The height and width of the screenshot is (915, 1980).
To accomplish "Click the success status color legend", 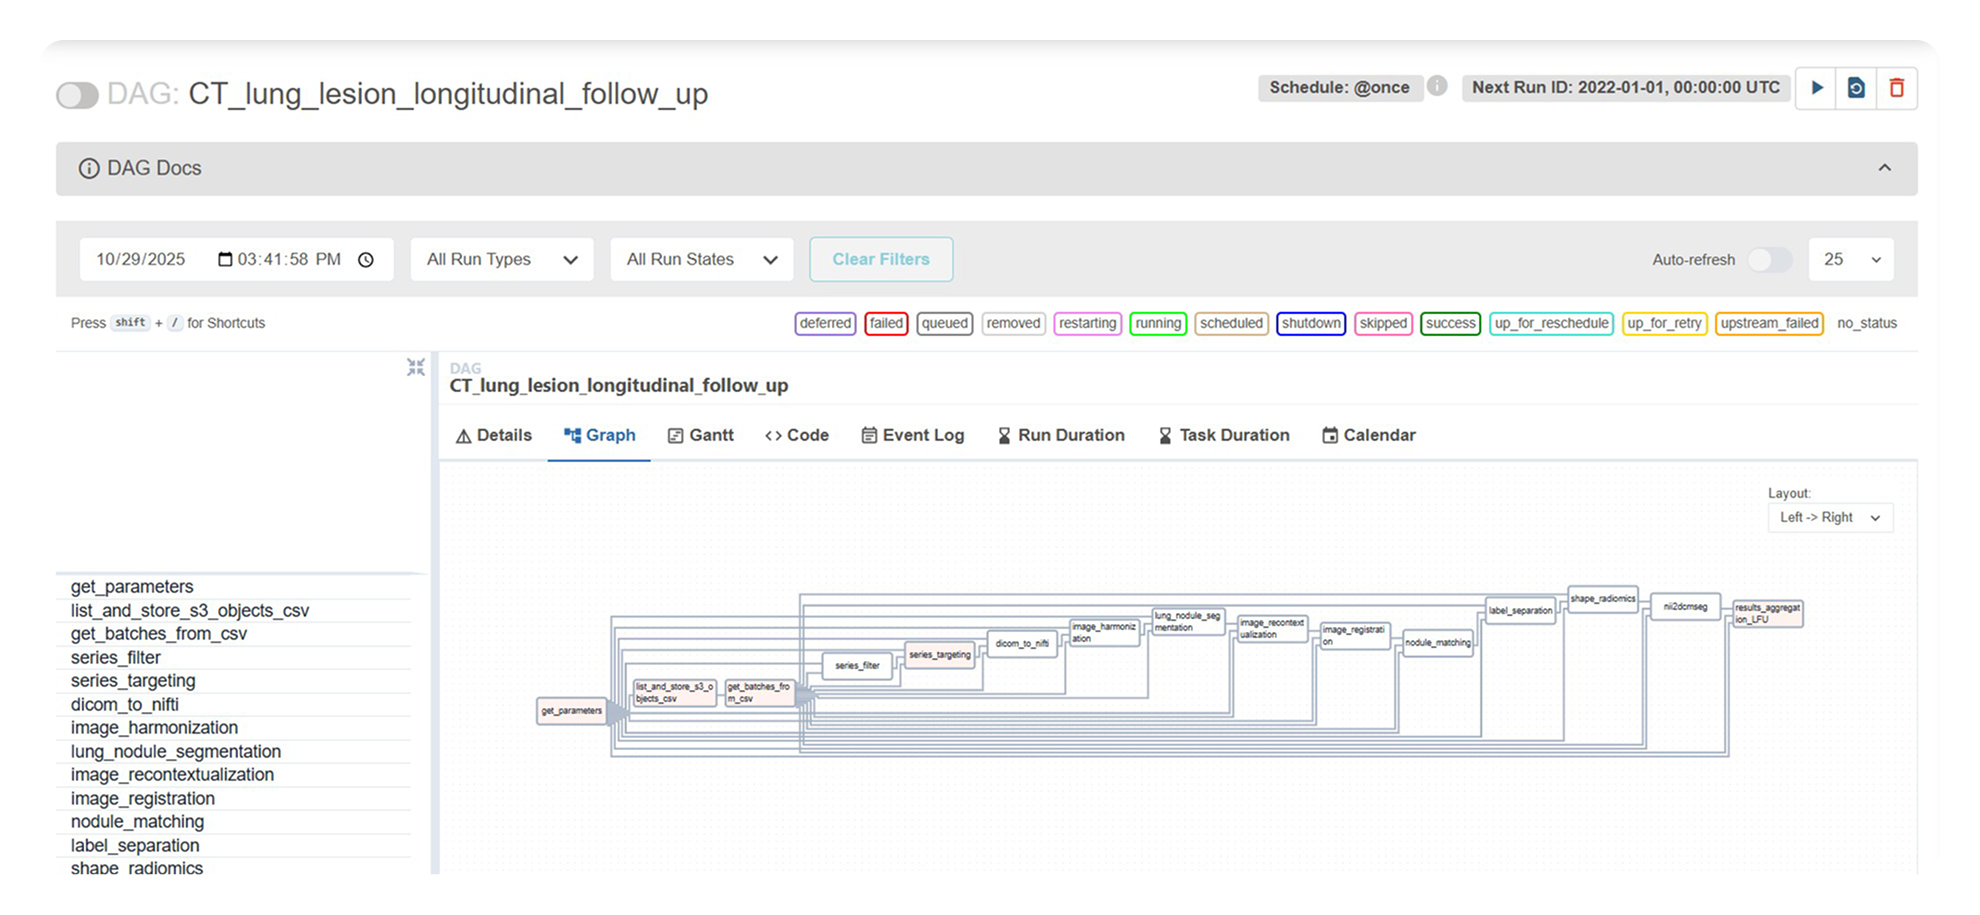I will pos(1450,323).
